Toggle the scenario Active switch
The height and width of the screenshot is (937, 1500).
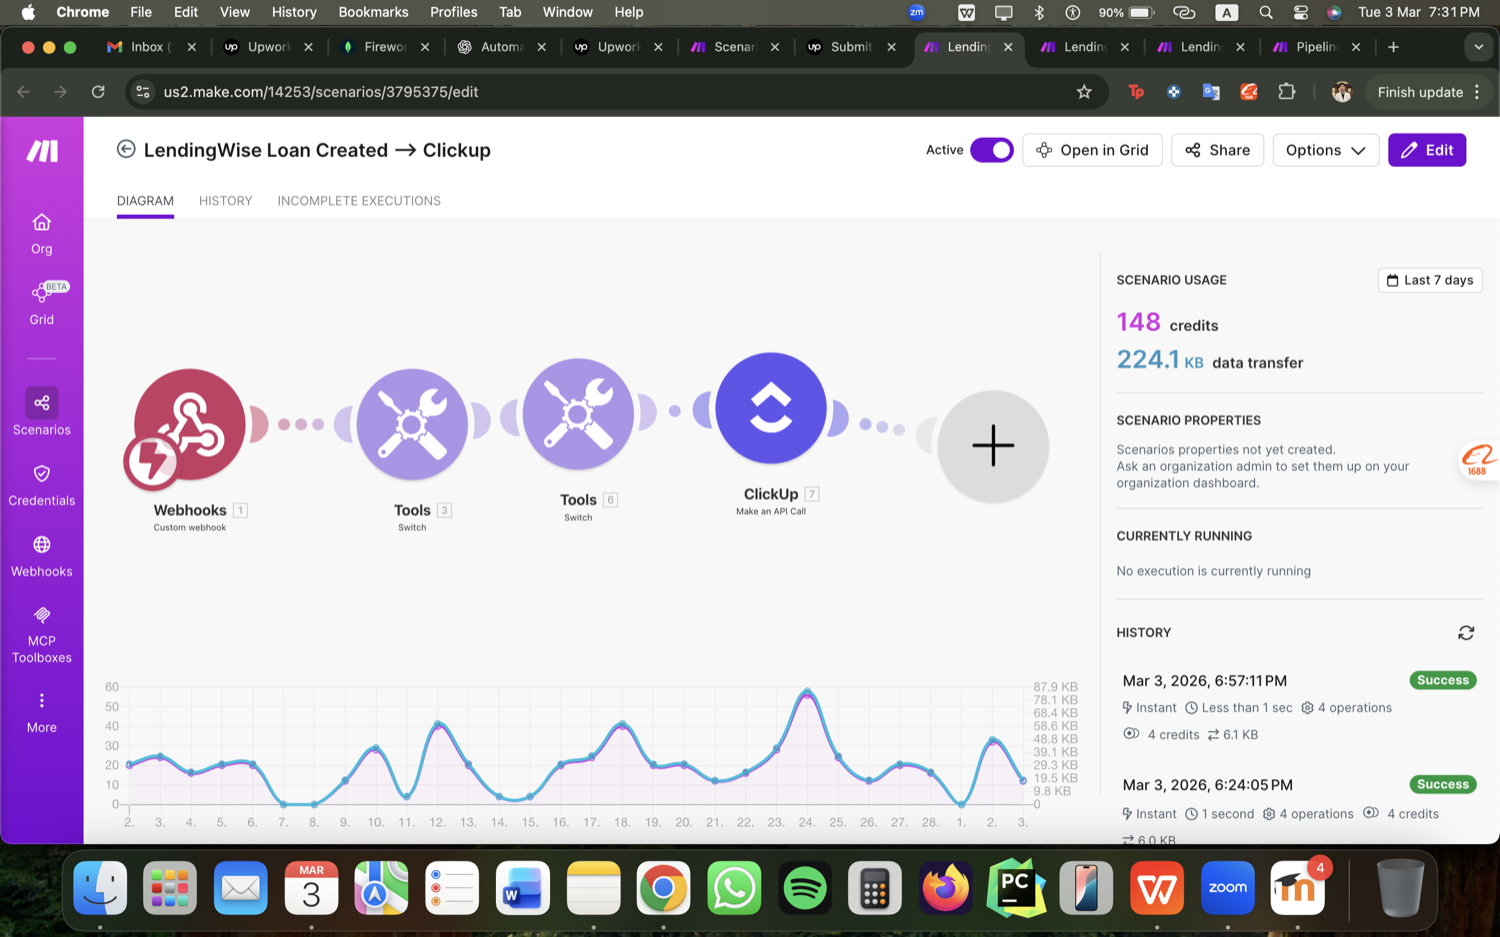(x=991, y=150)
